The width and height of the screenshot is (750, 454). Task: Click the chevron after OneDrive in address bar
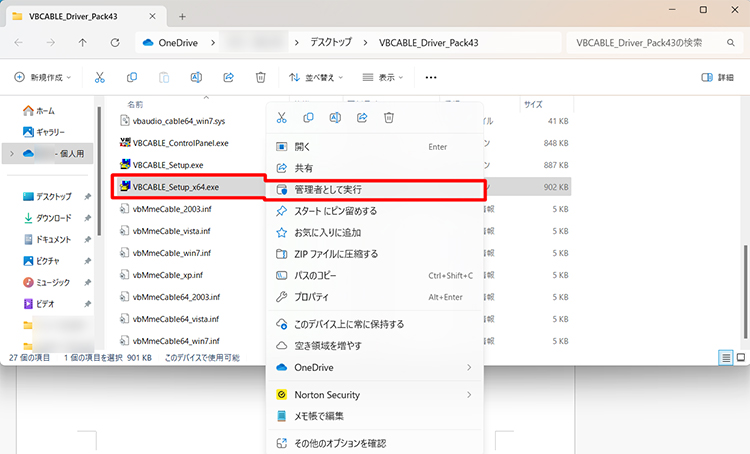213,43
